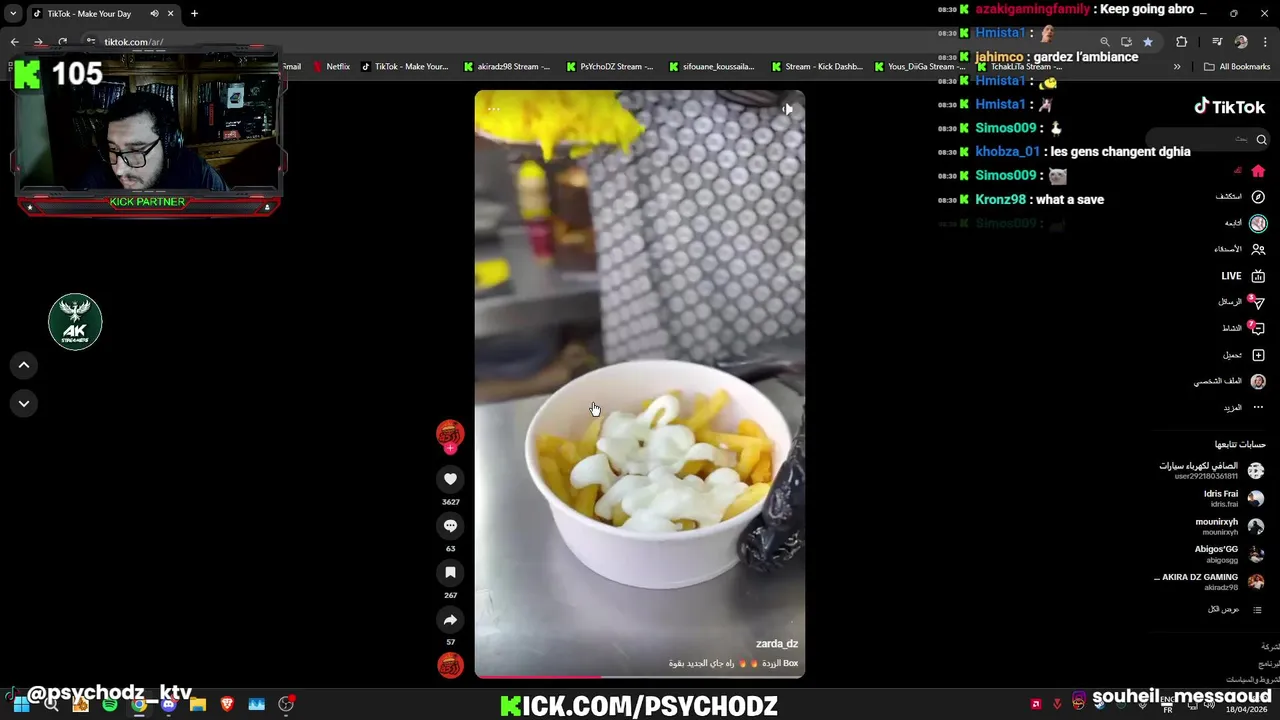Viewport: 1280px width, 720px height.
Task: Bookmark the video with the save icon
Action: click(450, 573)
